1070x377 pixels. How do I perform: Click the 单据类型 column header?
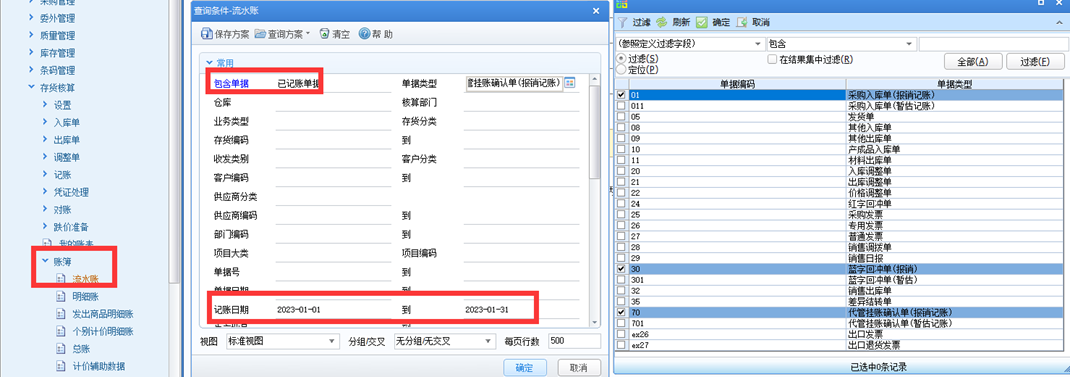[955, 85]
